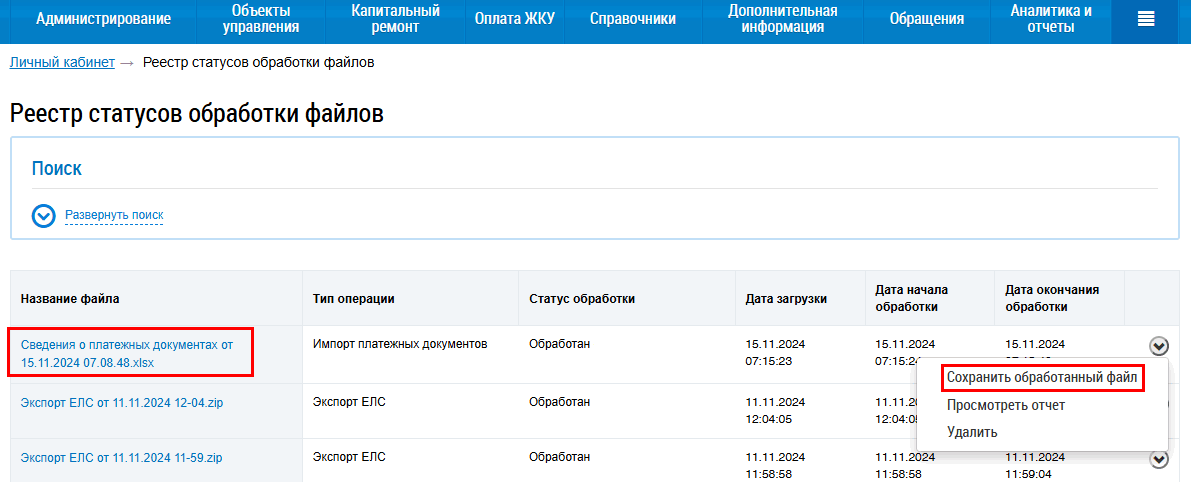Go to "Личный кабинет" breadcrumb link

coord(62,63)
